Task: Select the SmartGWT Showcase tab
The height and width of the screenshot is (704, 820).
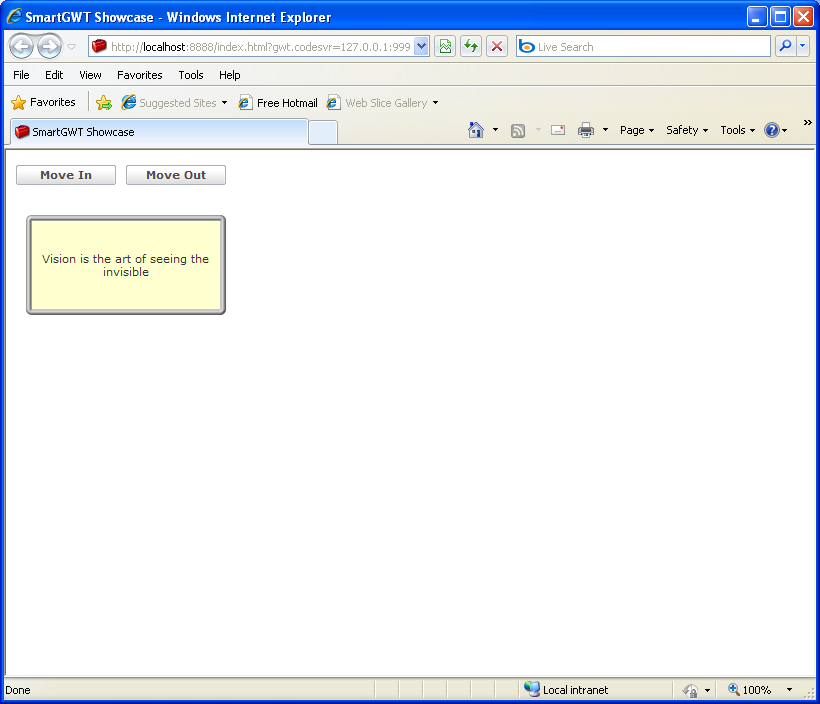Action: pos(159,132)
